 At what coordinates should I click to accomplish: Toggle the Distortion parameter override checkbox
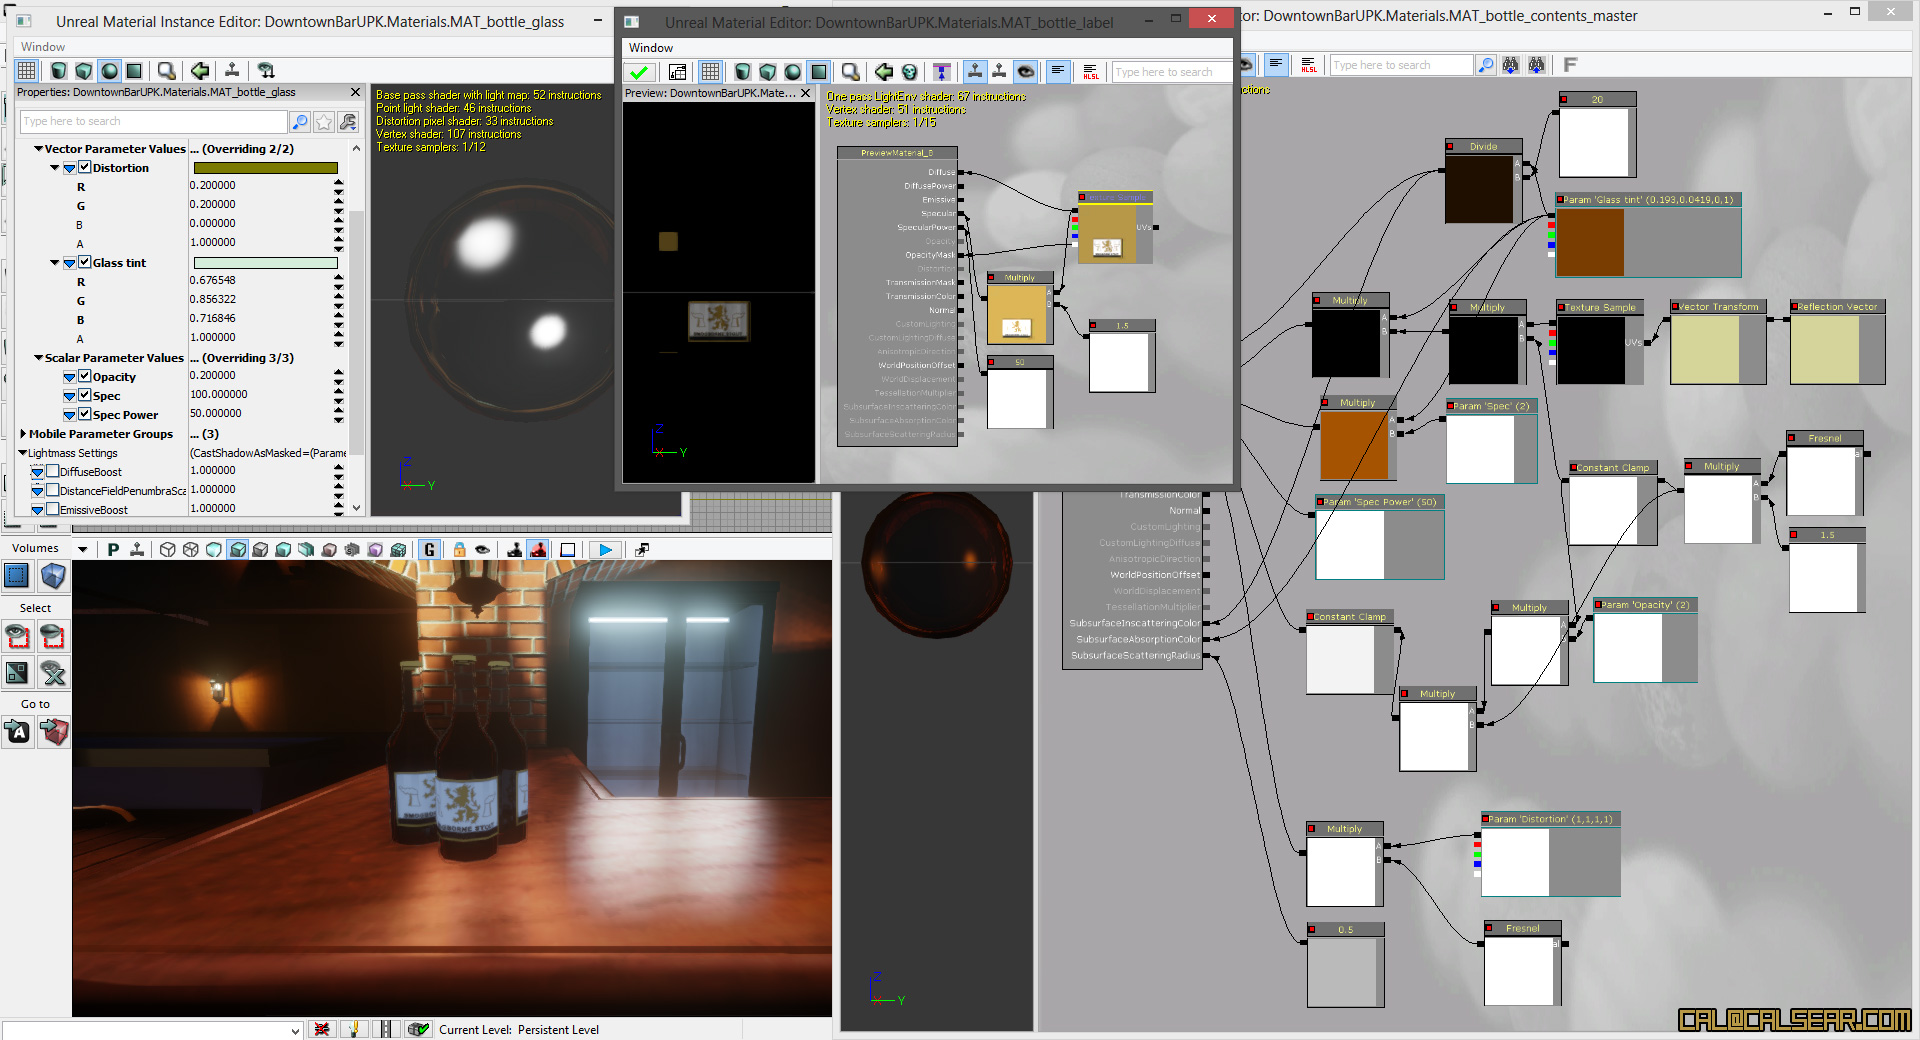(85, 168)
